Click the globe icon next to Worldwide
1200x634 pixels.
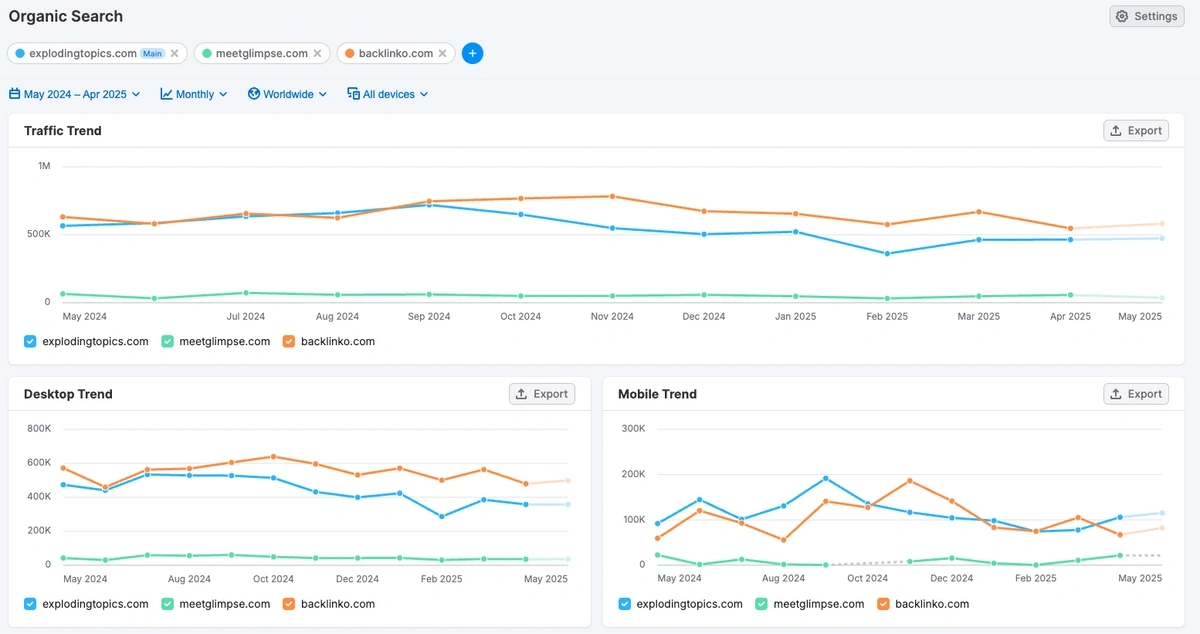coord(251,93)
